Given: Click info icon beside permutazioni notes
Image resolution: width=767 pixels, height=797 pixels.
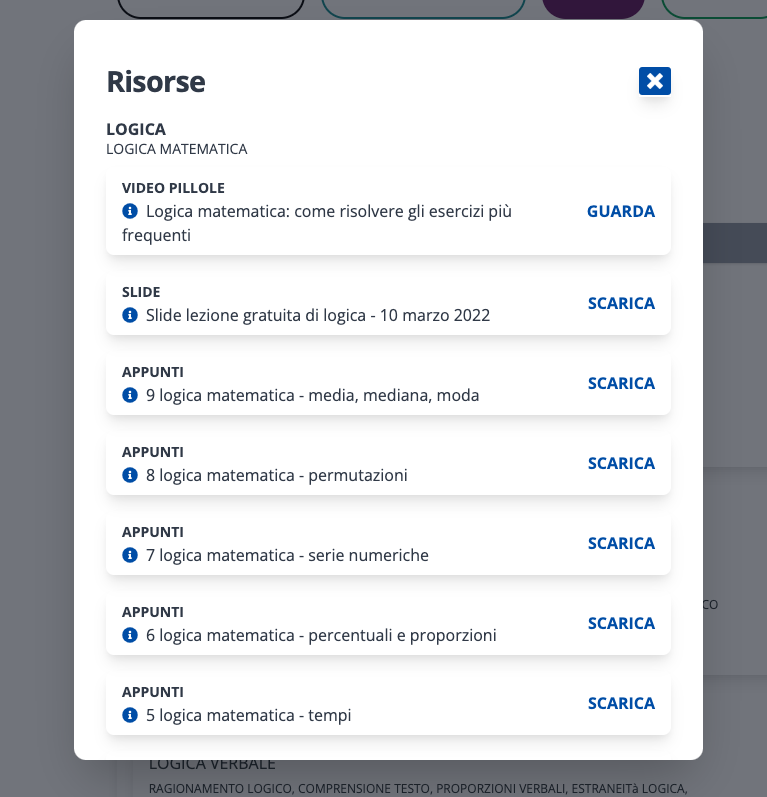Looking at the screenshot, I should point(130,476).
